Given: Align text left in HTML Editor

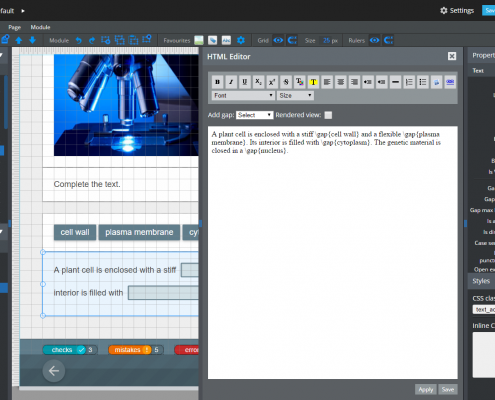Looking at the screenshot, I should click(327, 82).
